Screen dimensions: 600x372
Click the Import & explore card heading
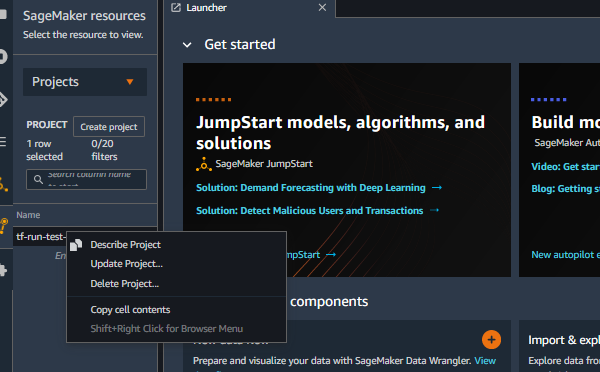point(564,340)
